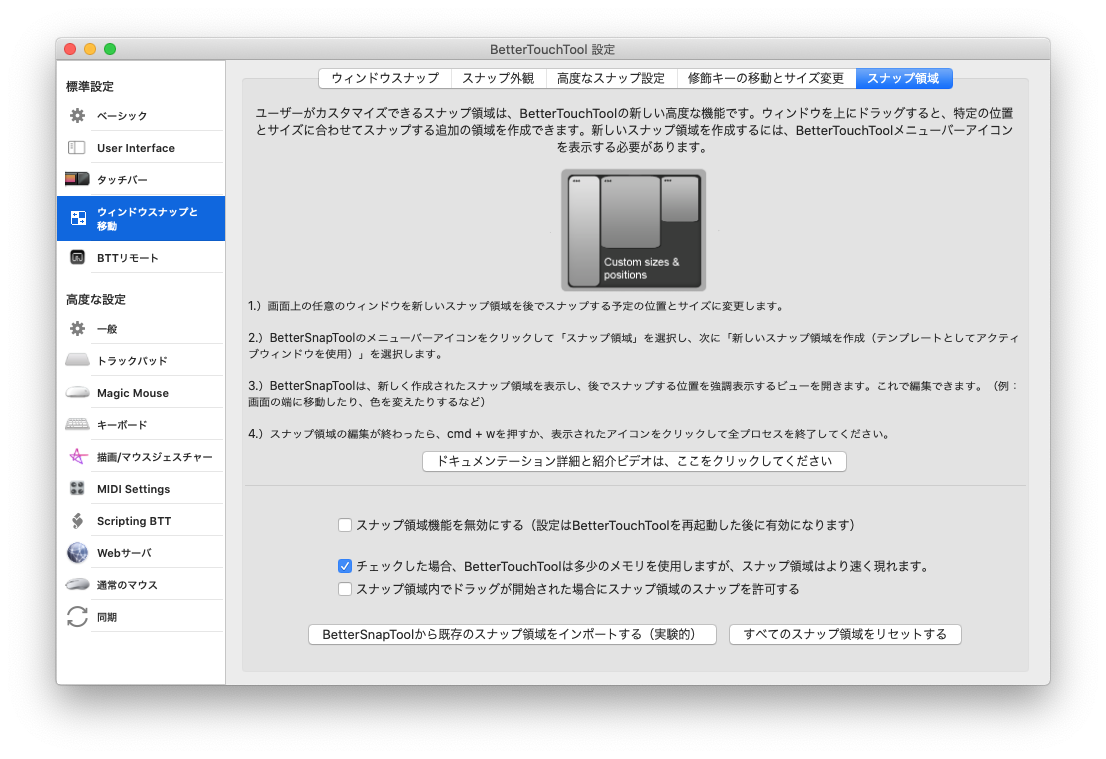1106x759 pixels.
Task: Select 通常のマウス in the sidebar
Action: pos(141,584)
